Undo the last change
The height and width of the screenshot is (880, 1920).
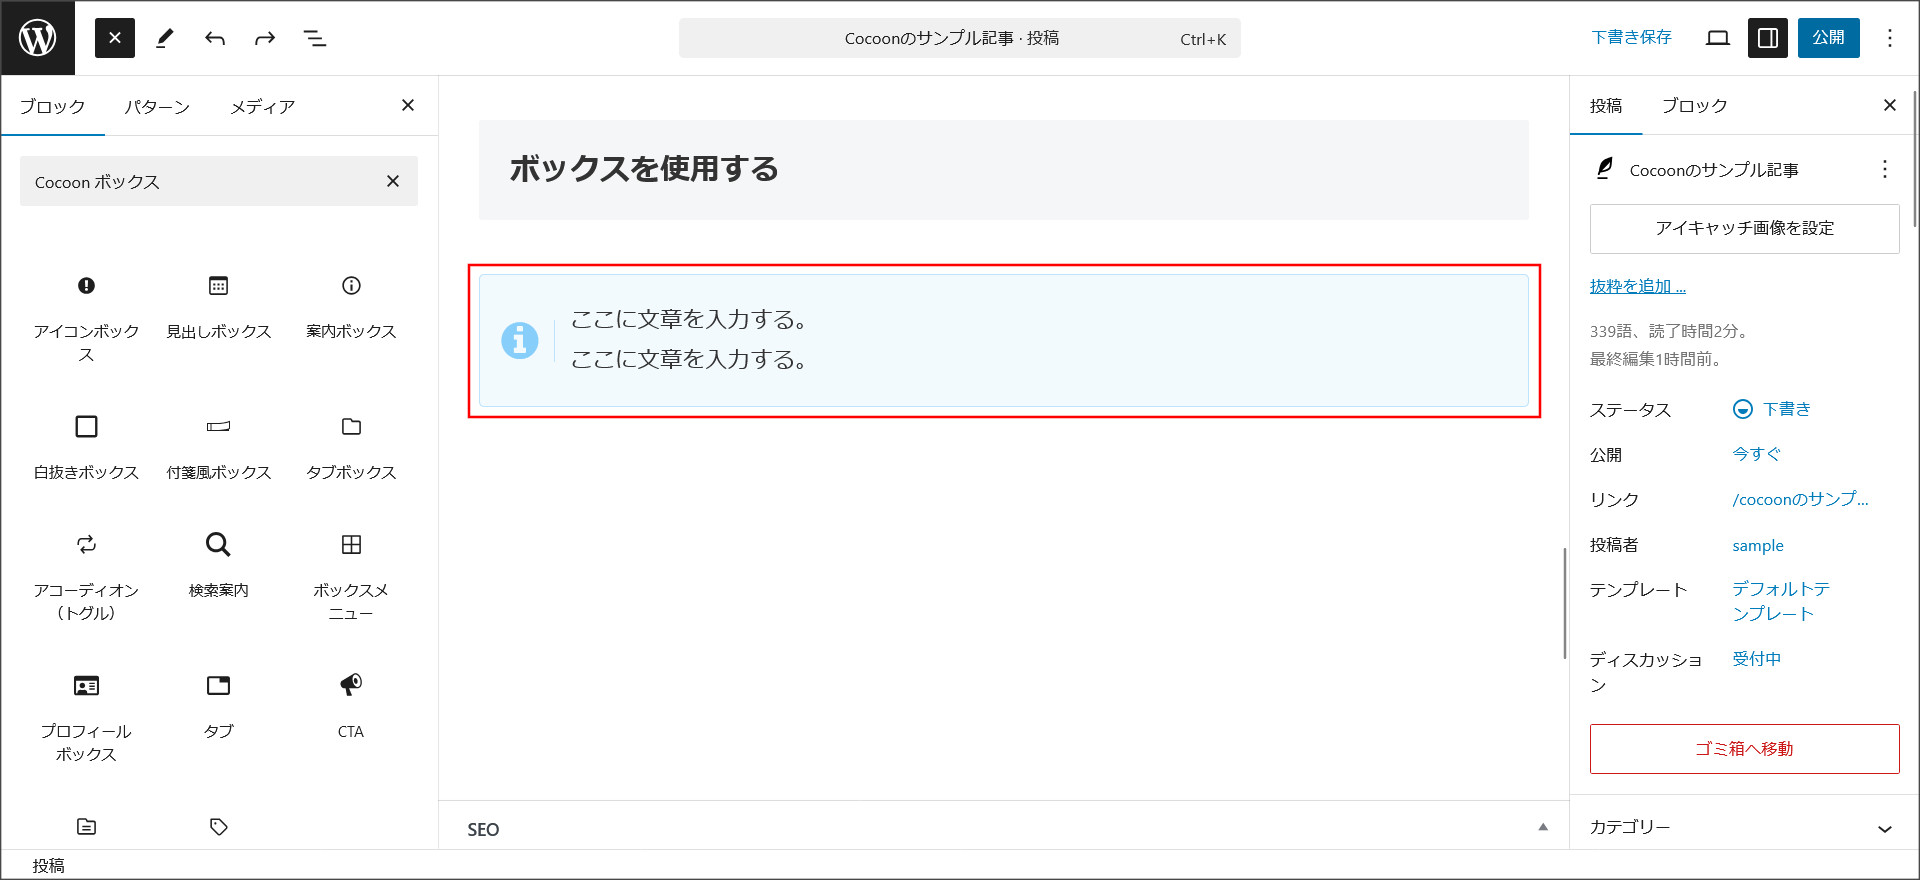pyautogui.click(x=215, y=38)
